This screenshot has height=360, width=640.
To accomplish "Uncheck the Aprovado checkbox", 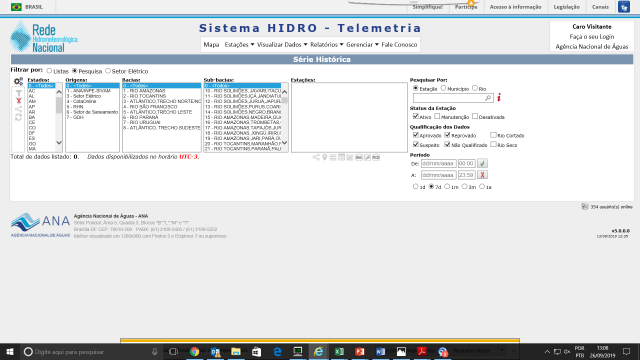I will 416,135.
